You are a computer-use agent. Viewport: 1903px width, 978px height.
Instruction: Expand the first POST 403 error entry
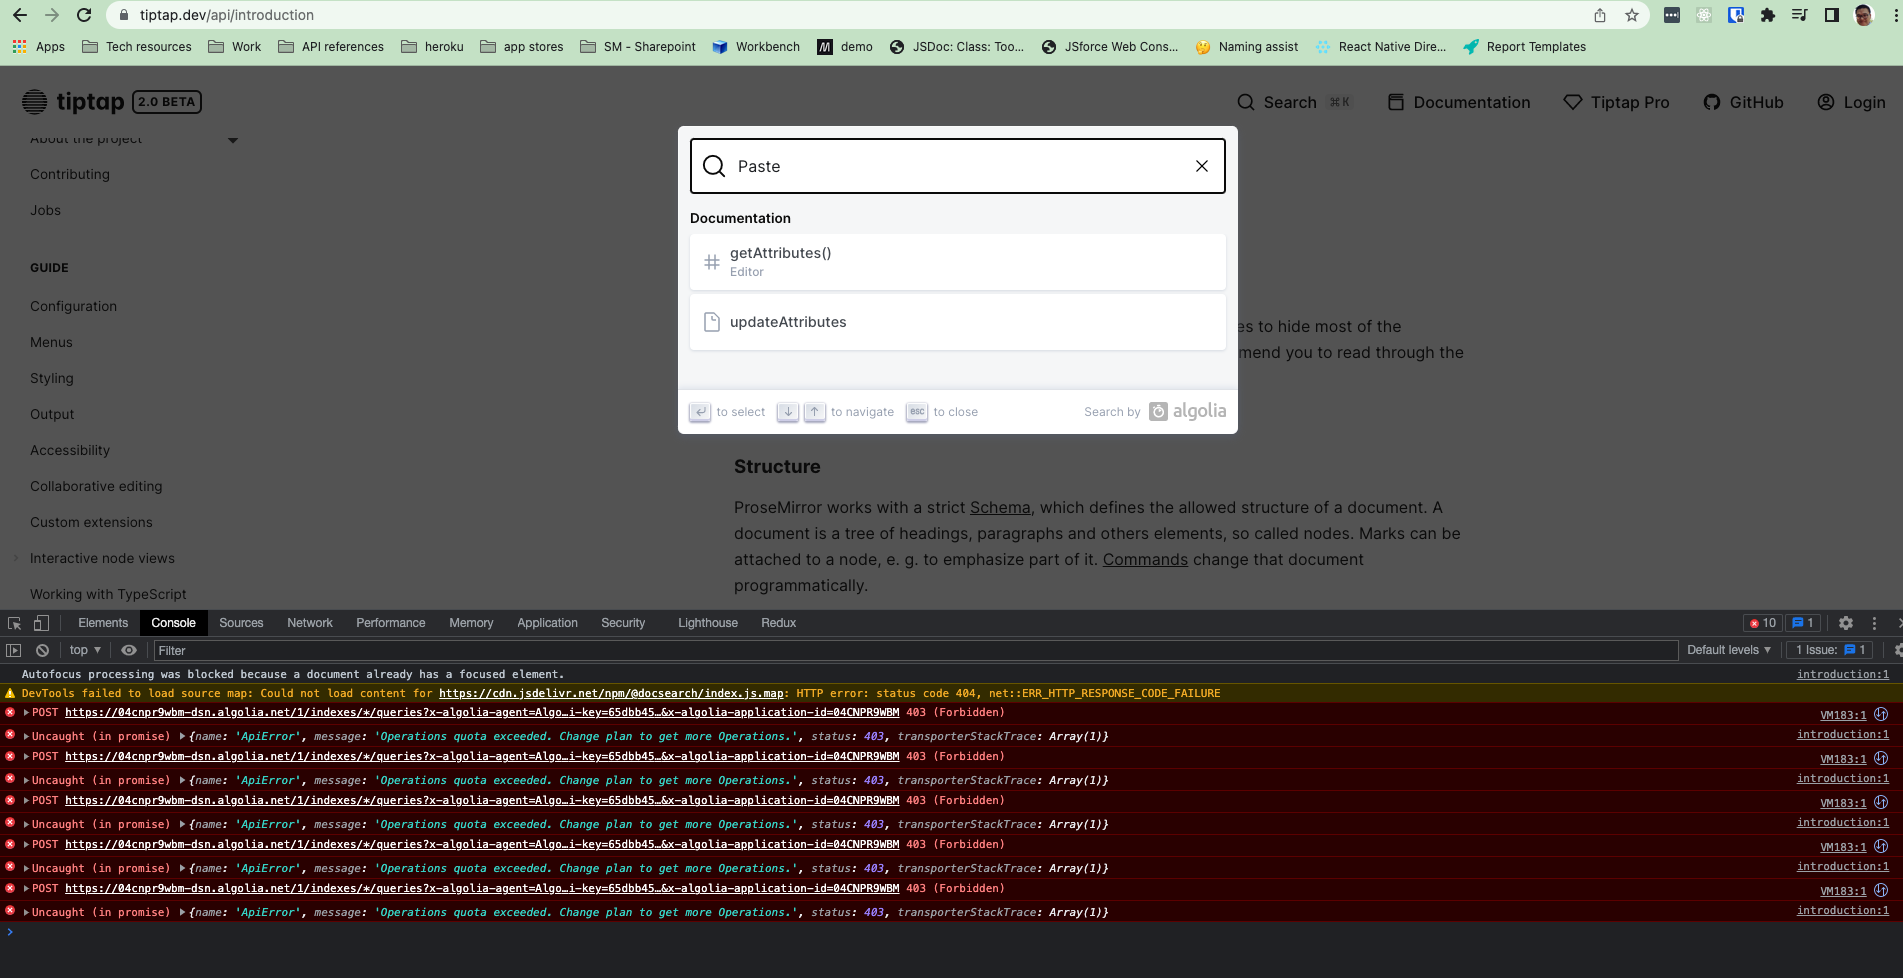[27, 713]
